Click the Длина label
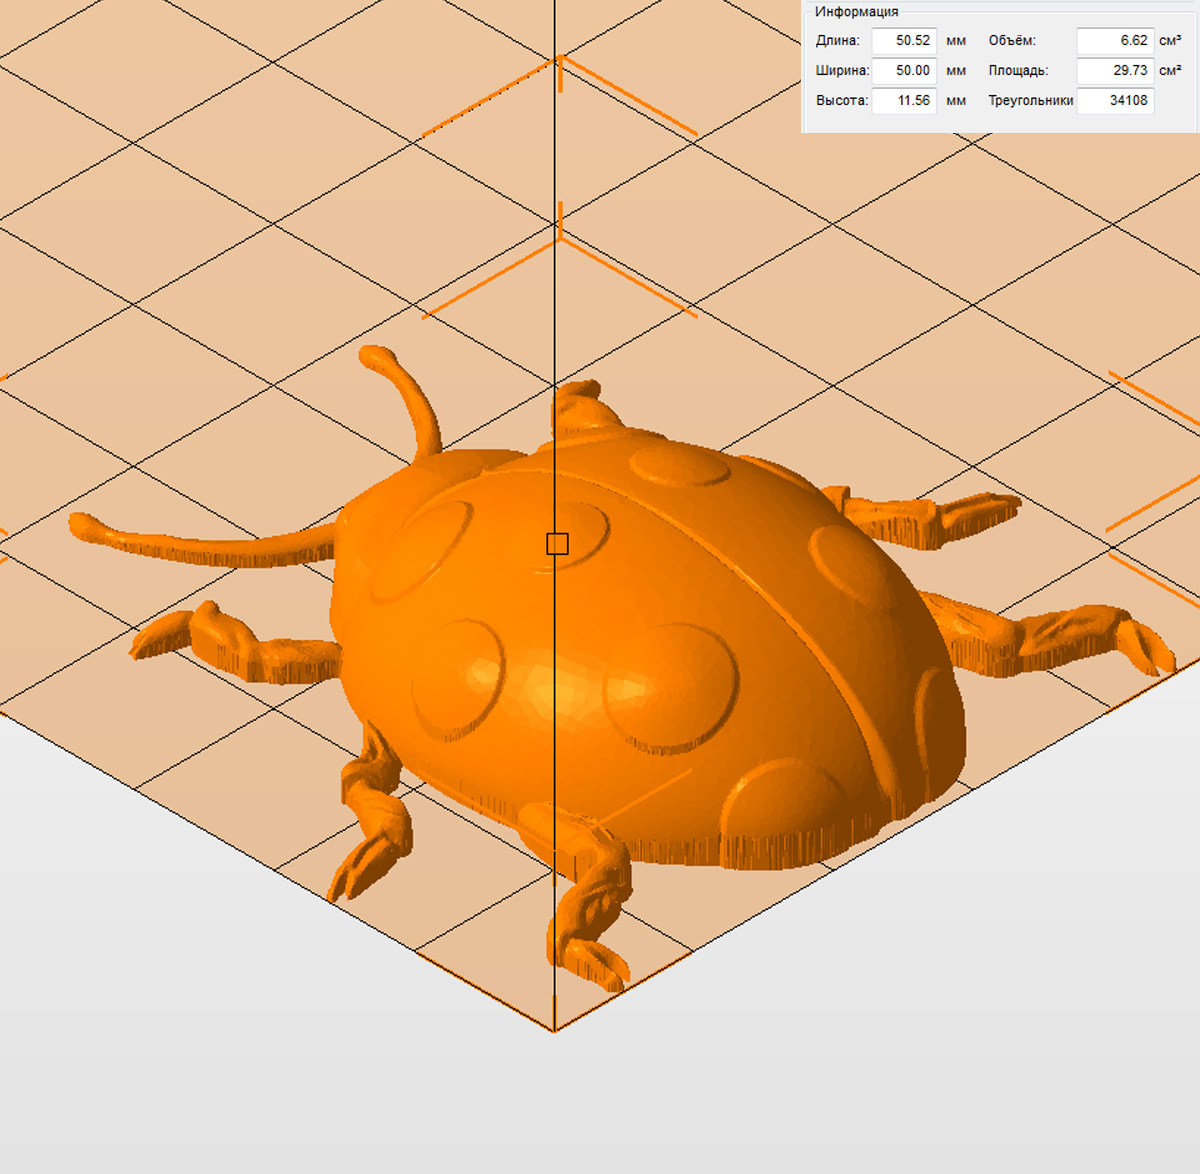 point(837,41)
